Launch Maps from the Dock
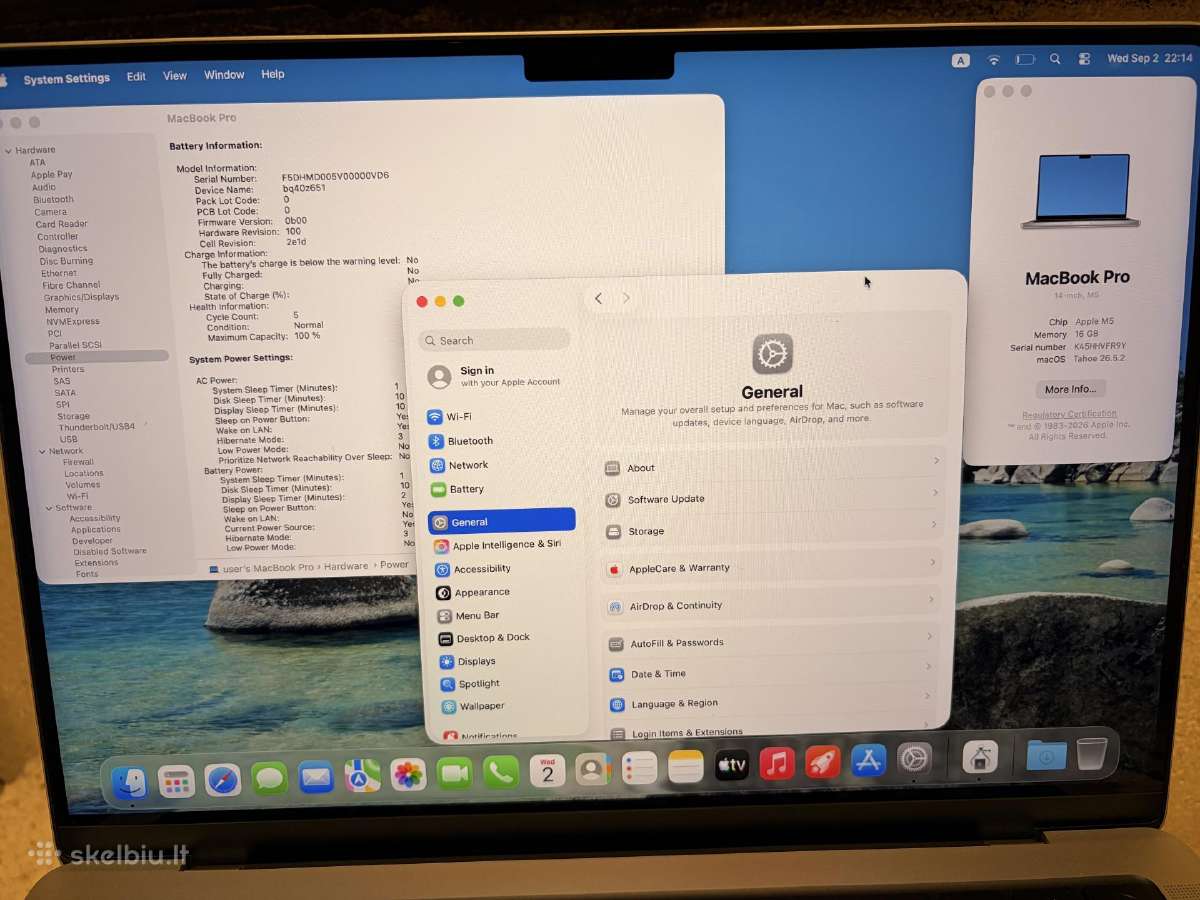Viewport: 1200px width, 900px height. pyautogui.click(x=362, y=775)
